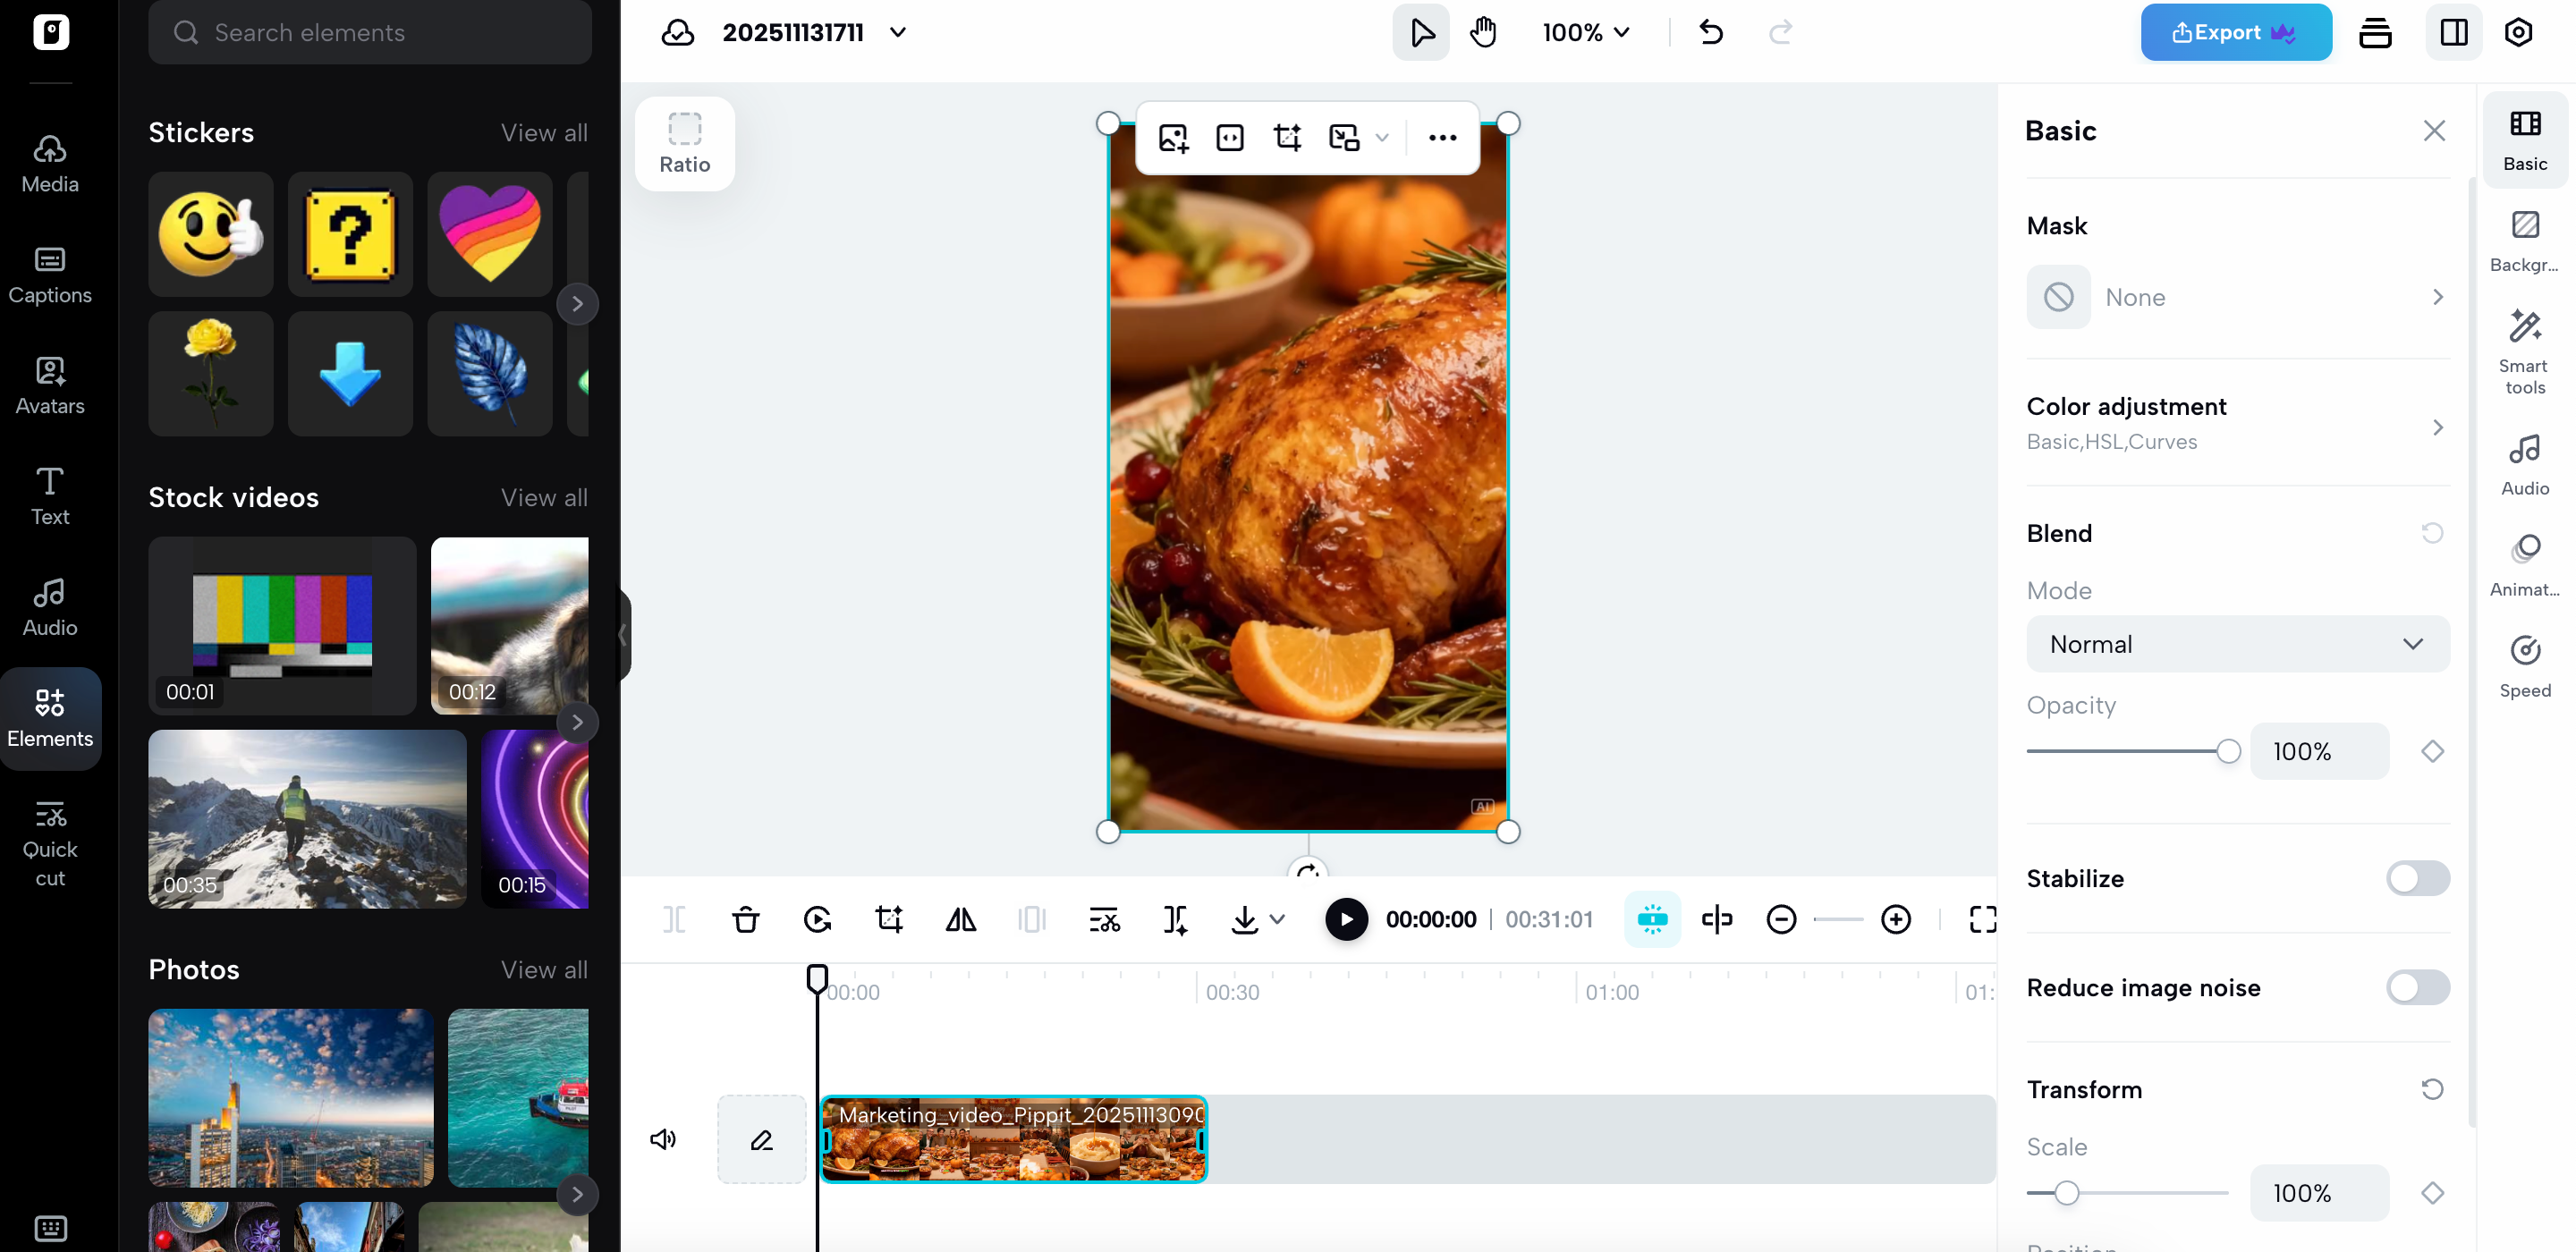This screenshot has height=1252, width=2576.
Task: Click the undo arrow
Action: click(x=1711, y=32)
